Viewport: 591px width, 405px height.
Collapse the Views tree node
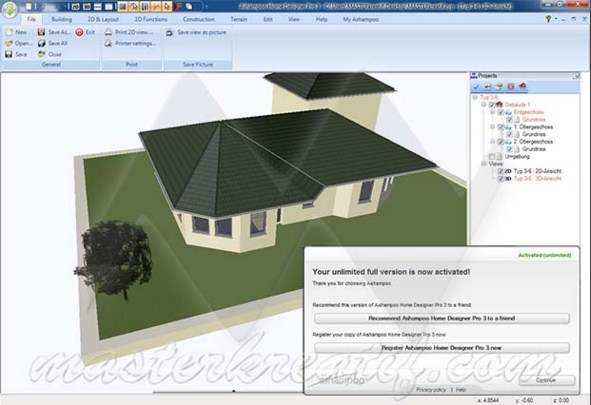pyautogui.click(x=484, y=164)
